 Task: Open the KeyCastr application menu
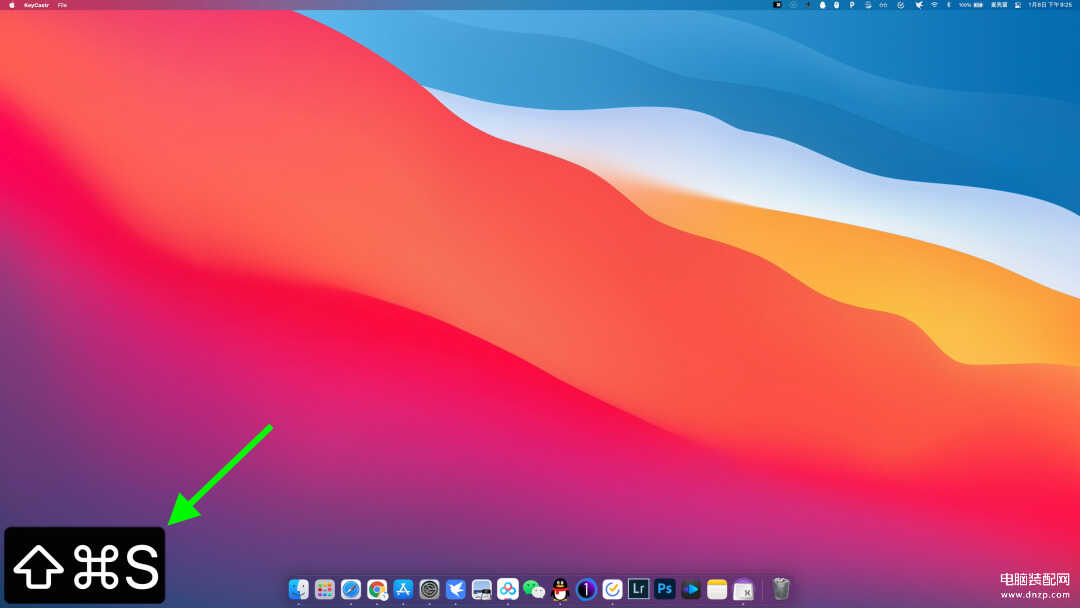pyautogui.click(x=37, y=5)
